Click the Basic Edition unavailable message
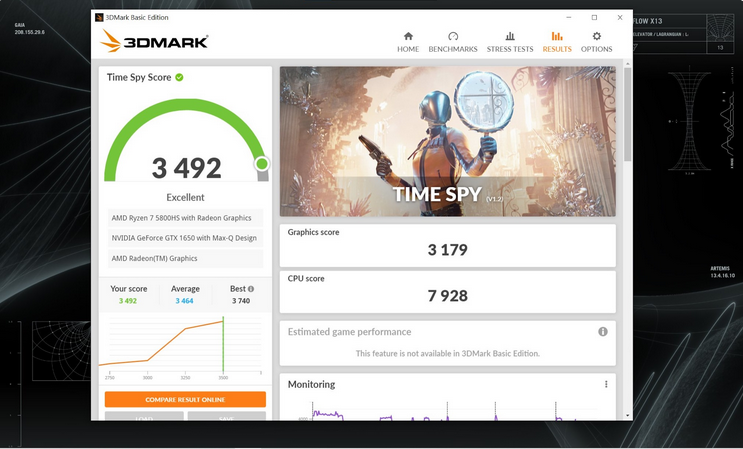Screen dimensions: 743x449 (x=448, y=353)
